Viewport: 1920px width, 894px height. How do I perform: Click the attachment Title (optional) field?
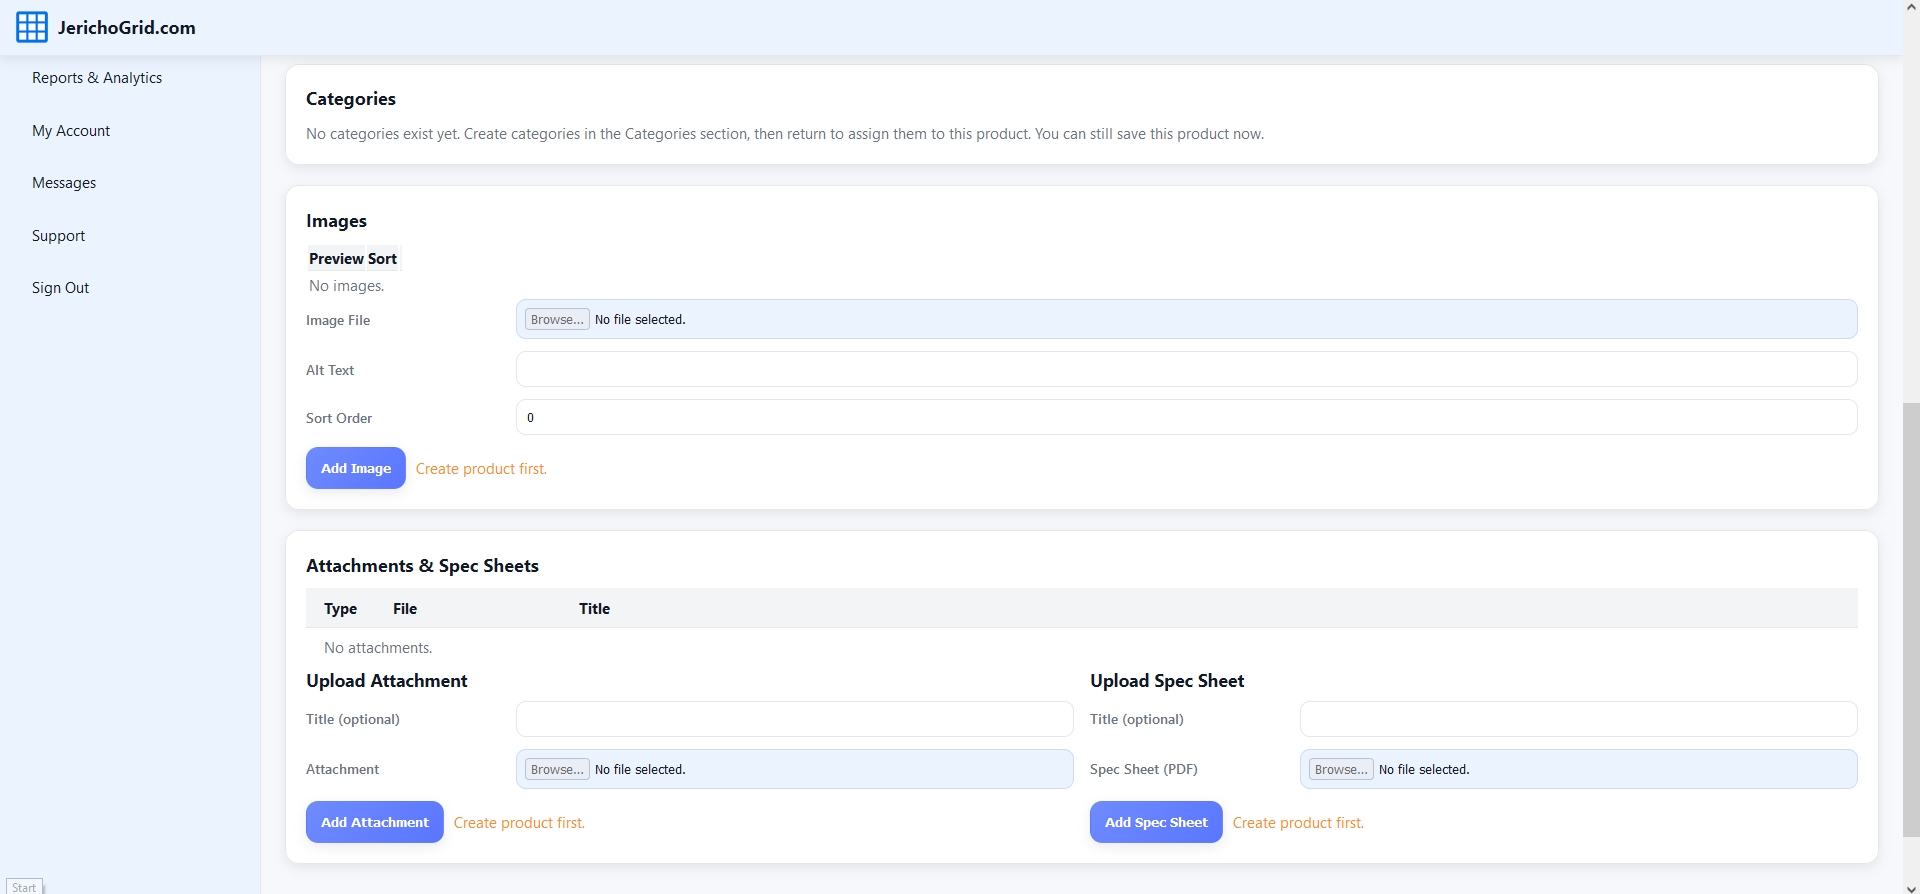pos(794,719)
